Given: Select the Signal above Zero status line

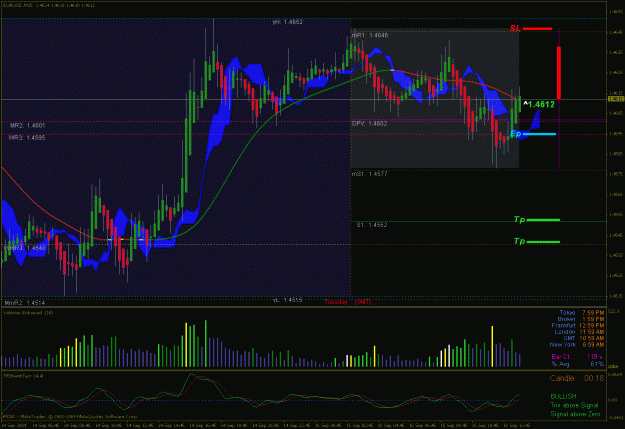Looking at the screenshot, I should click(x=575, y=414).
